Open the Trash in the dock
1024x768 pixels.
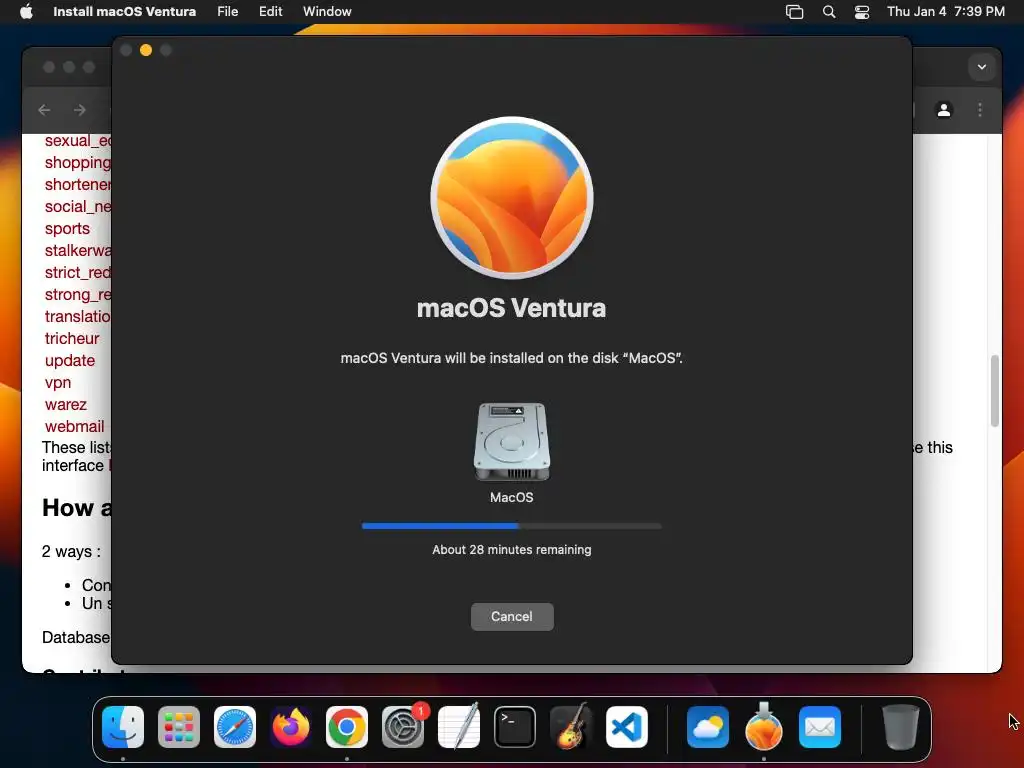click(x=901, y=727)
